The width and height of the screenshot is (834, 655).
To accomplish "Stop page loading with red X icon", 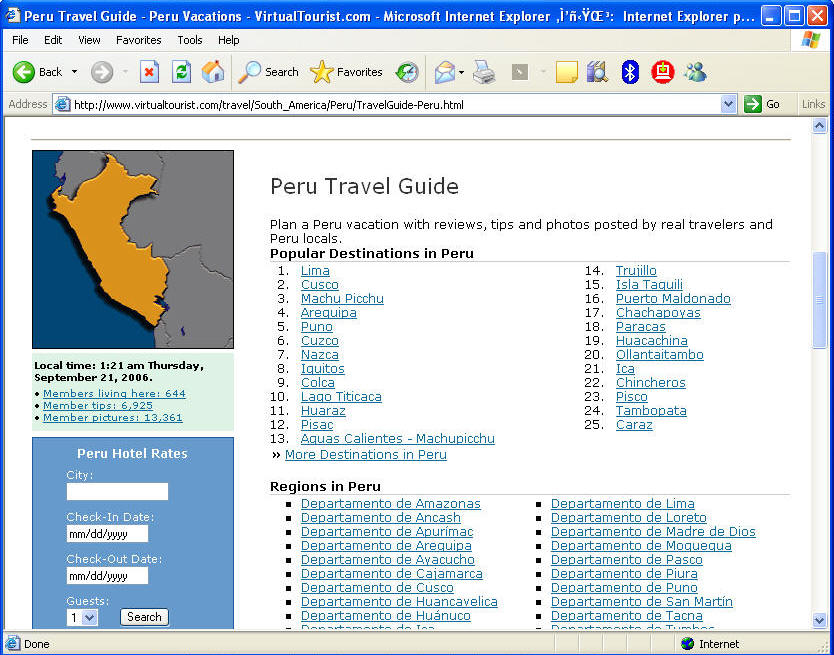I will coord(149,72).
